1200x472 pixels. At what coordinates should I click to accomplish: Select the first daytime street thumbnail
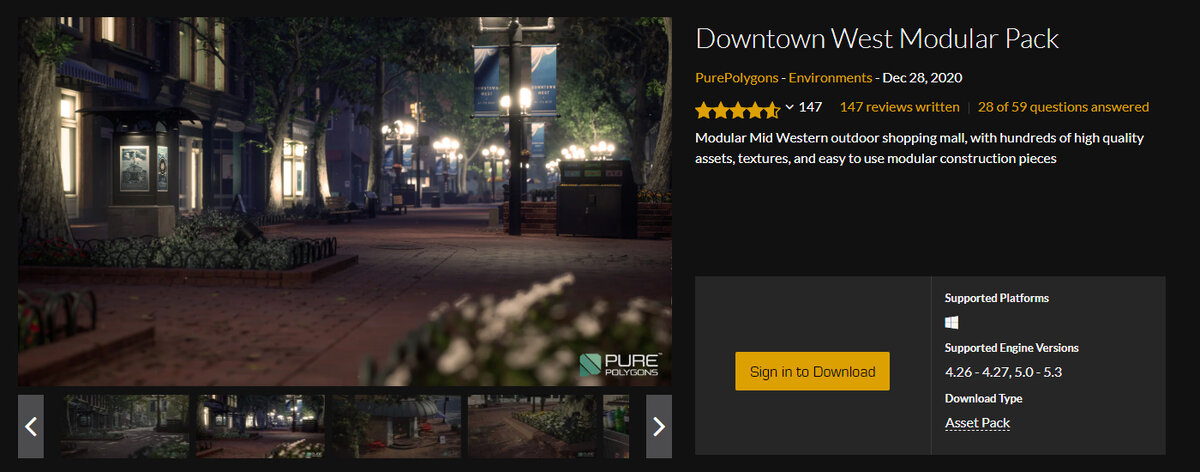(125, 427)
